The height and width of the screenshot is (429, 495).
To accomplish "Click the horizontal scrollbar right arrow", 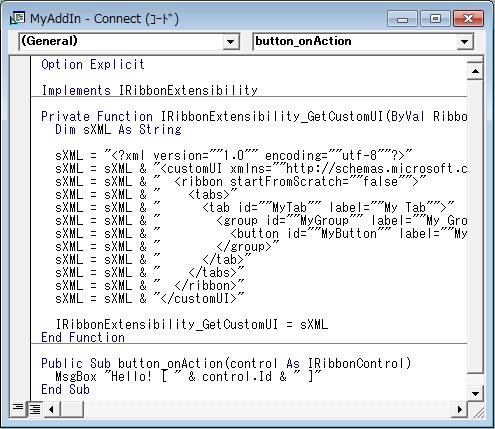I will click(x=460, y=409).
